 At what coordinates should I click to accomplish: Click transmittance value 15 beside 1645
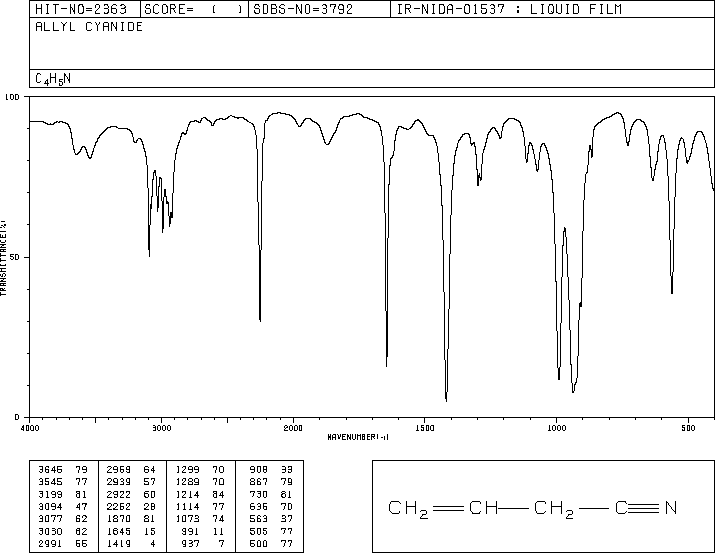(x=150, y=532)
